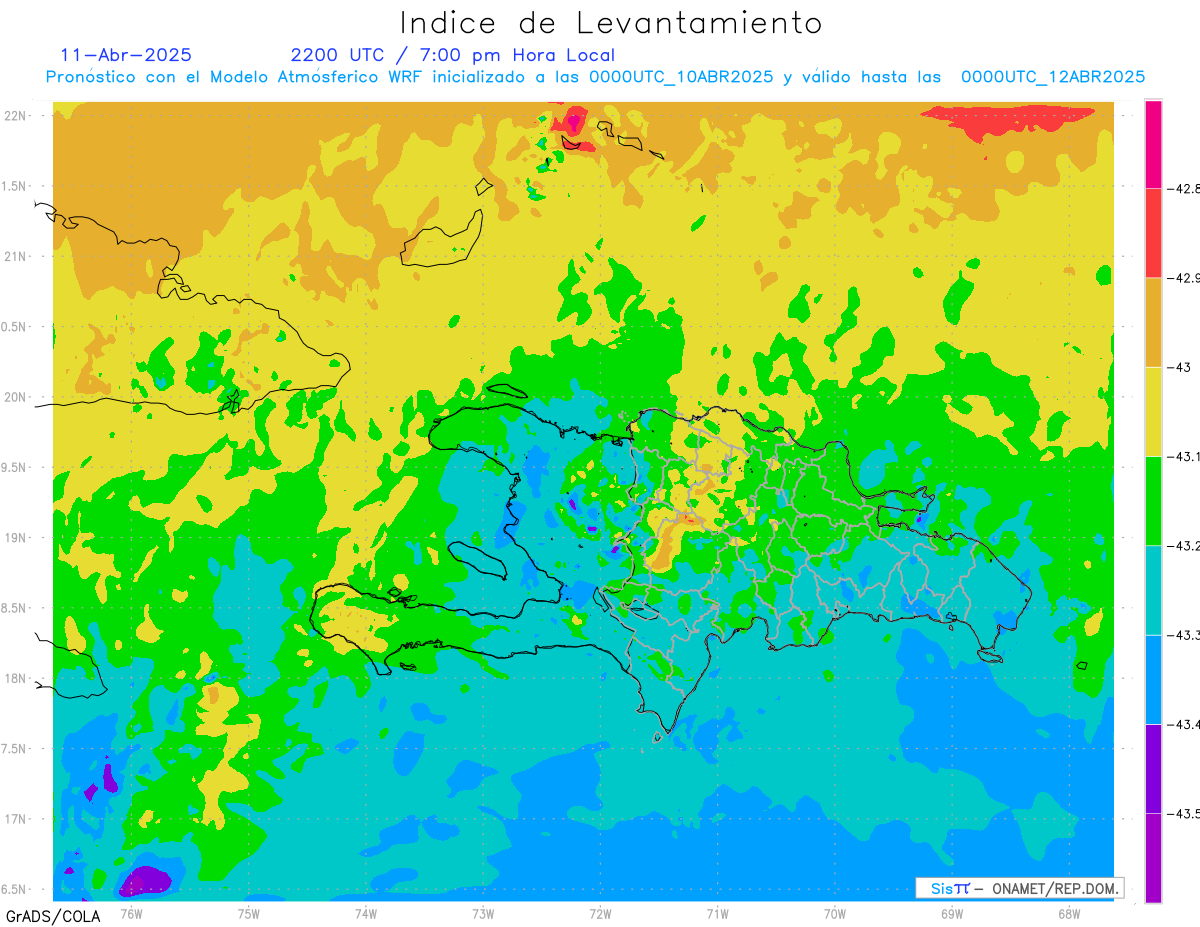This screenshot has height=927, width=1200.
Task: Click the red color bar segment
Action: click(x=1153, y=233)
